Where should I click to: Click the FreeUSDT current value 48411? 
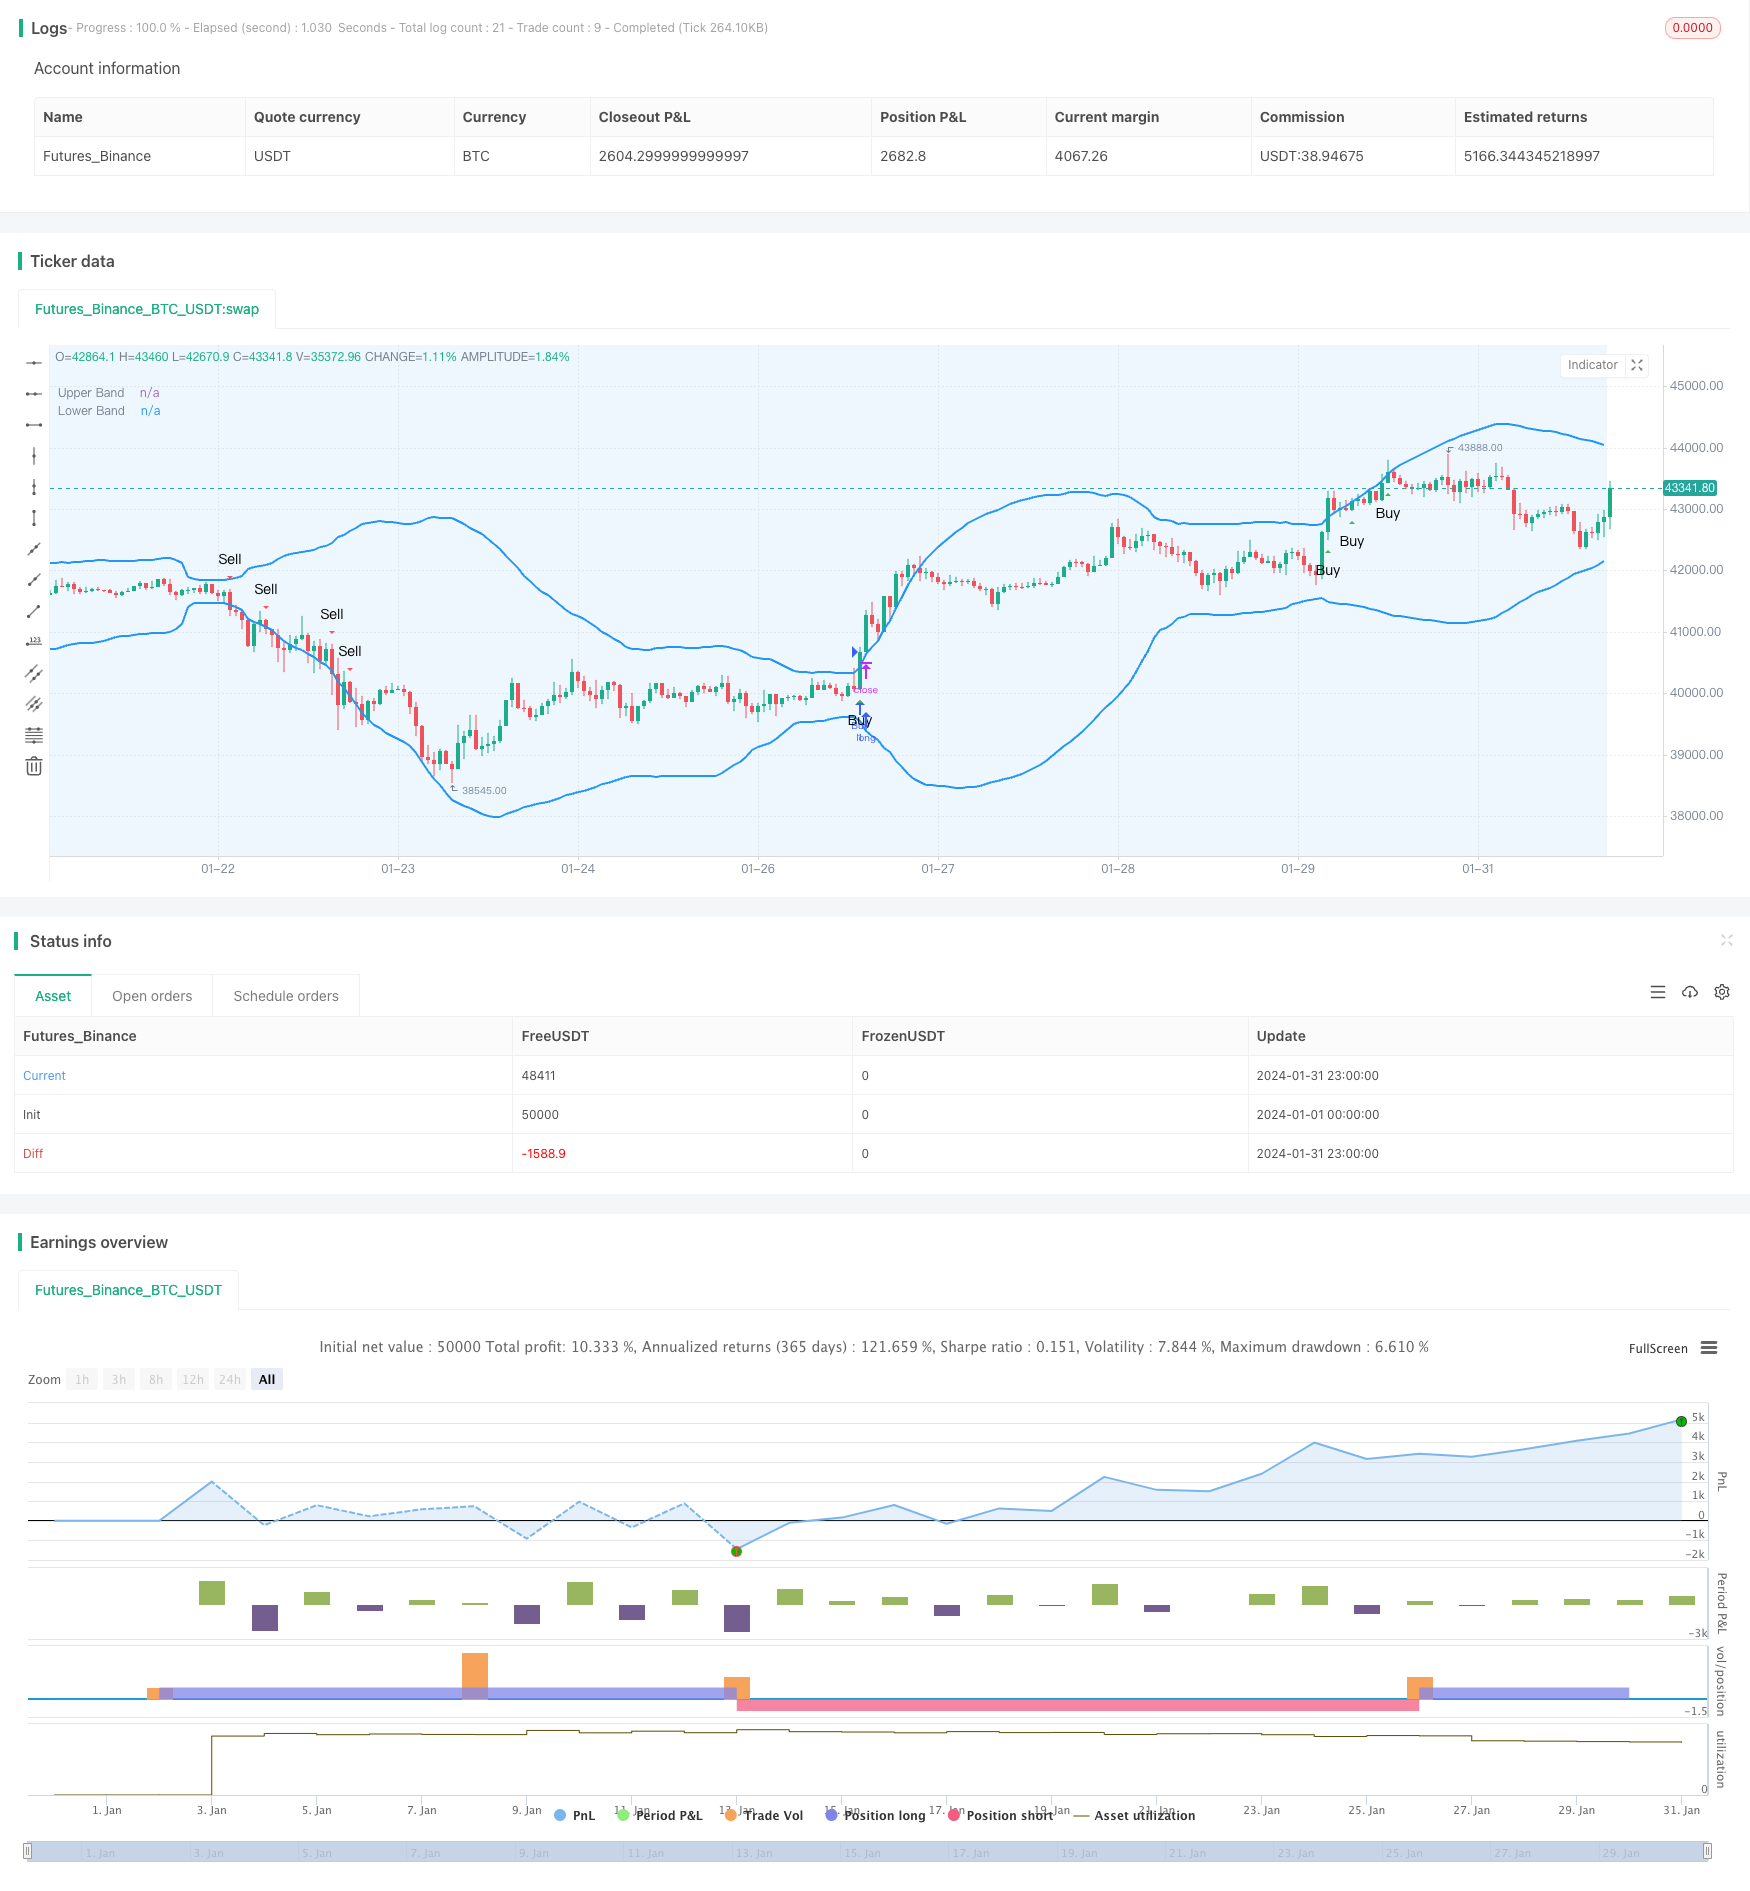click(538, 1075)
